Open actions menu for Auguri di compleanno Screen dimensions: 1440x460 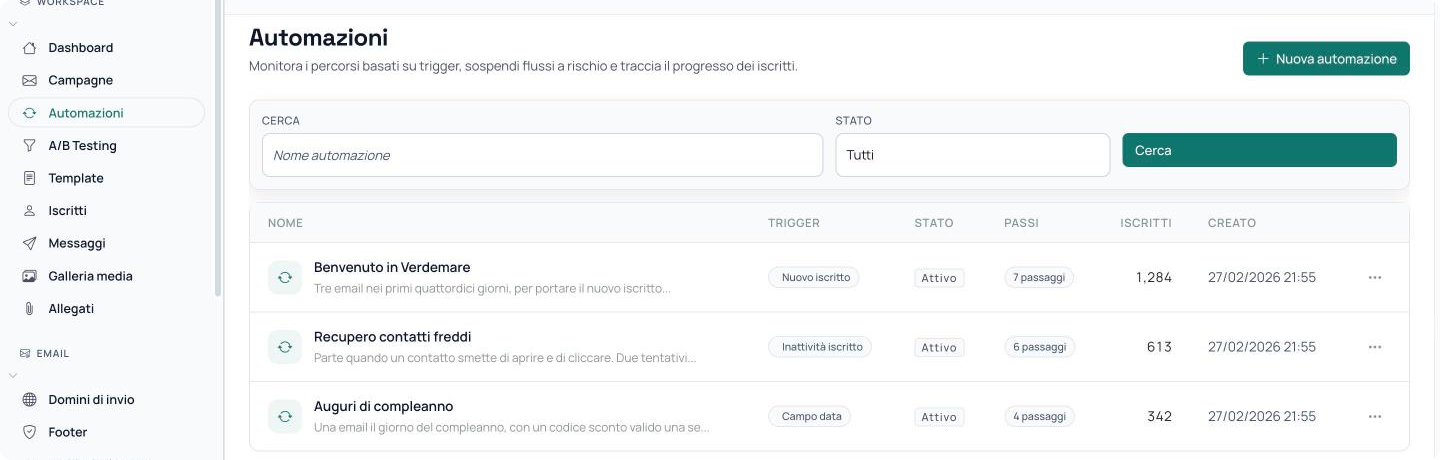pyautogui.click(x=1375, y=416)
